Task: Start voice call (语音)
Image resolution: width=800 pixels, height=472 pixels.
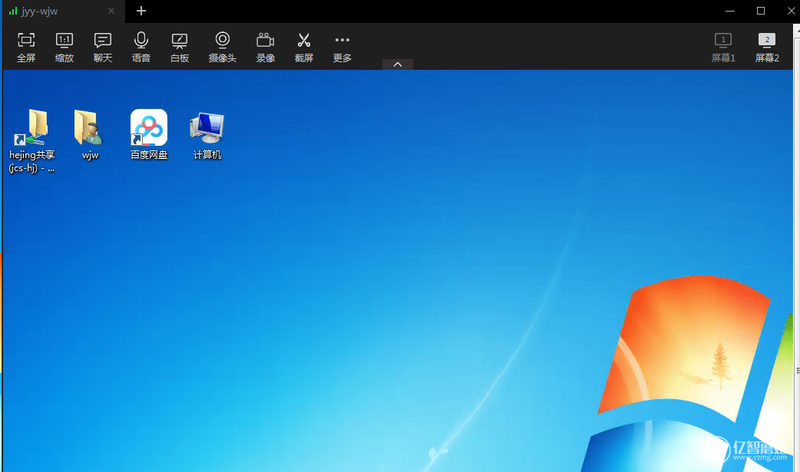Action: (x=141, y=47)
